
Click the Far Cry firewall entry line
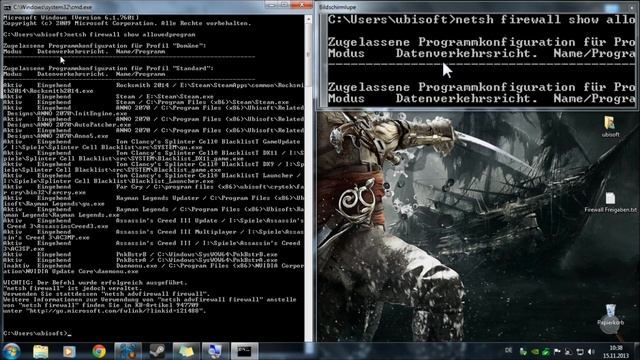pyautogui.click(x=153, y=189)
